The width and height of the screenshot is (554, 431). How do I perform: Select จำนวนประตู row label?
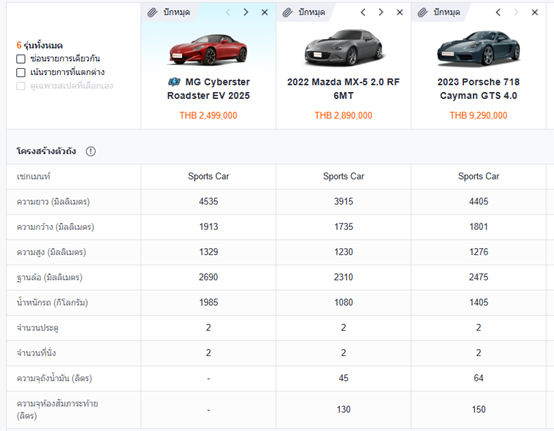[x=37, y=328]
